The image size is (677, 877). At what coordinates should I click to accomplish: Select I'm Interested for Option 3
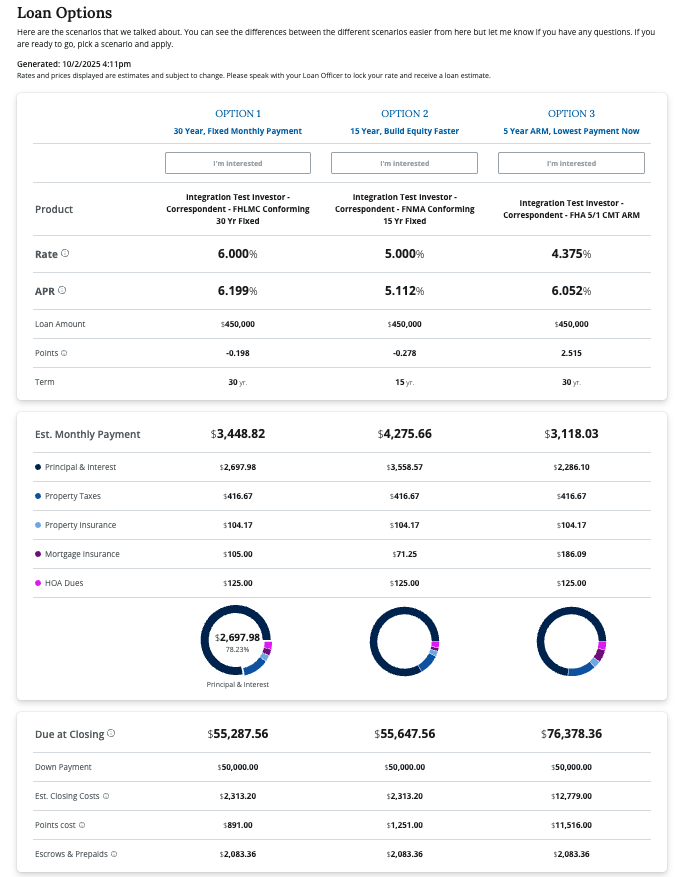click(x=571, y=163)
